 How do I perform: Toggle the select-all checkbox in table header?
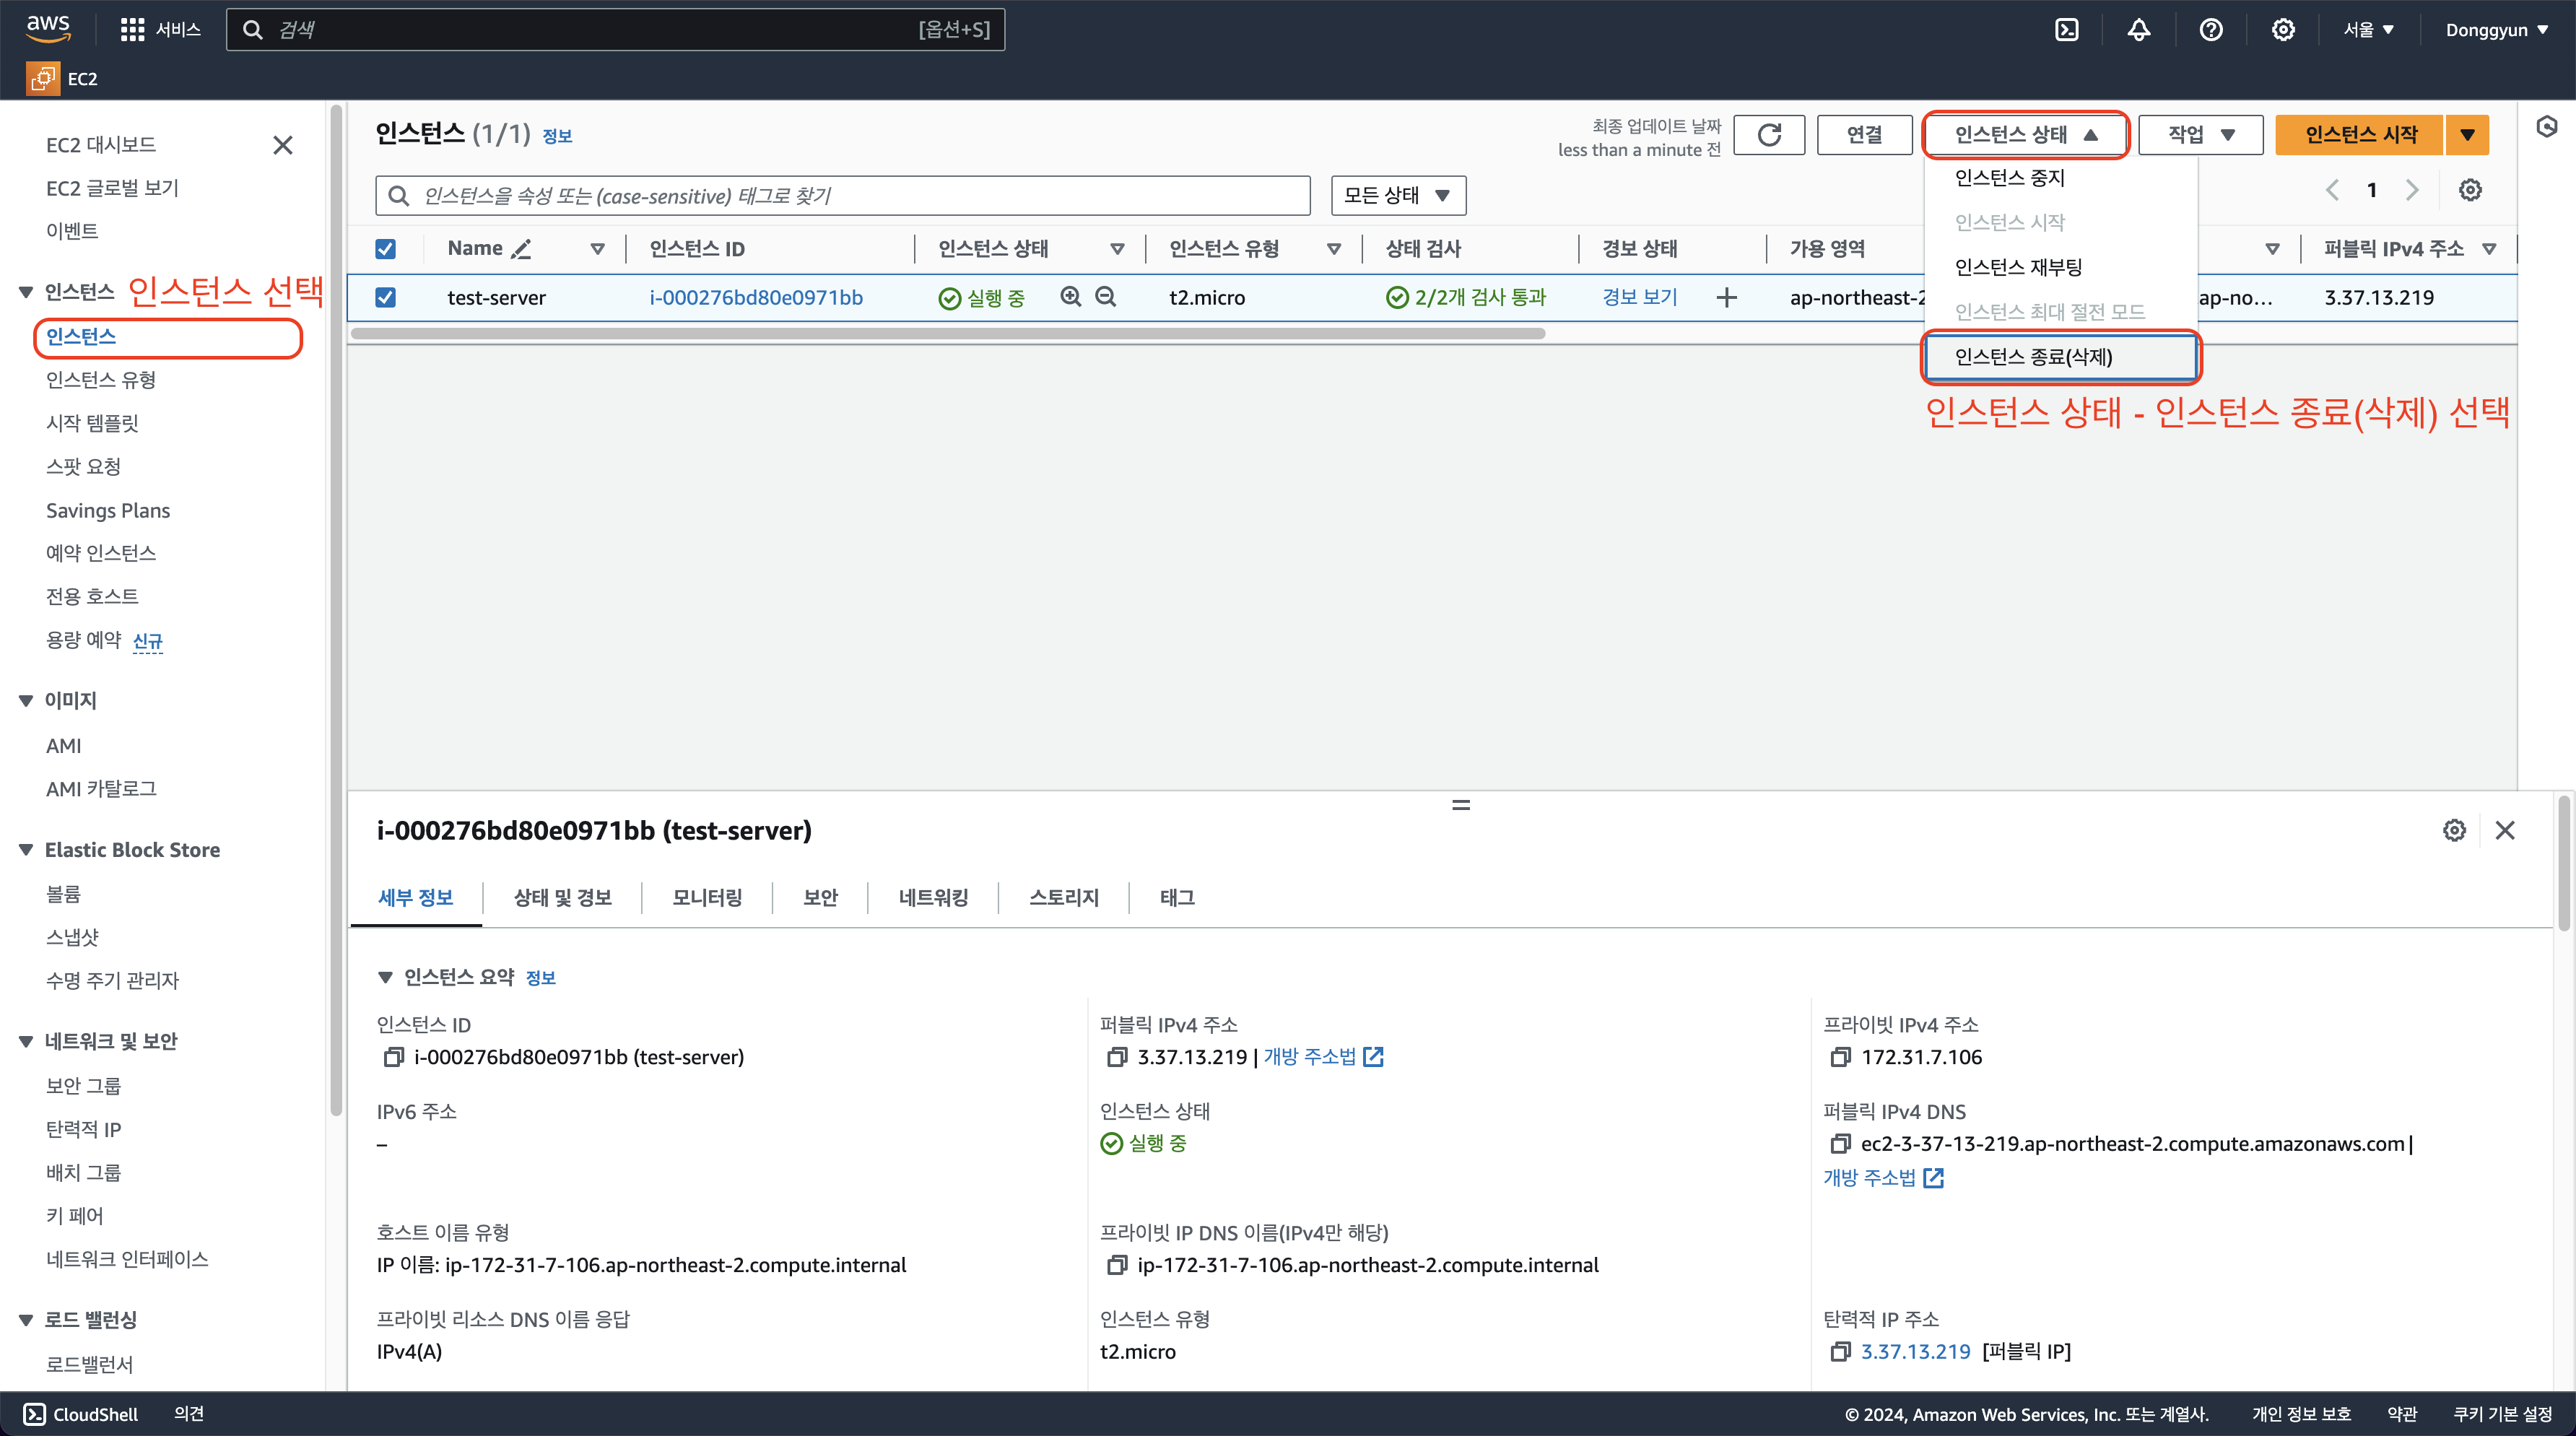(385, 249)
